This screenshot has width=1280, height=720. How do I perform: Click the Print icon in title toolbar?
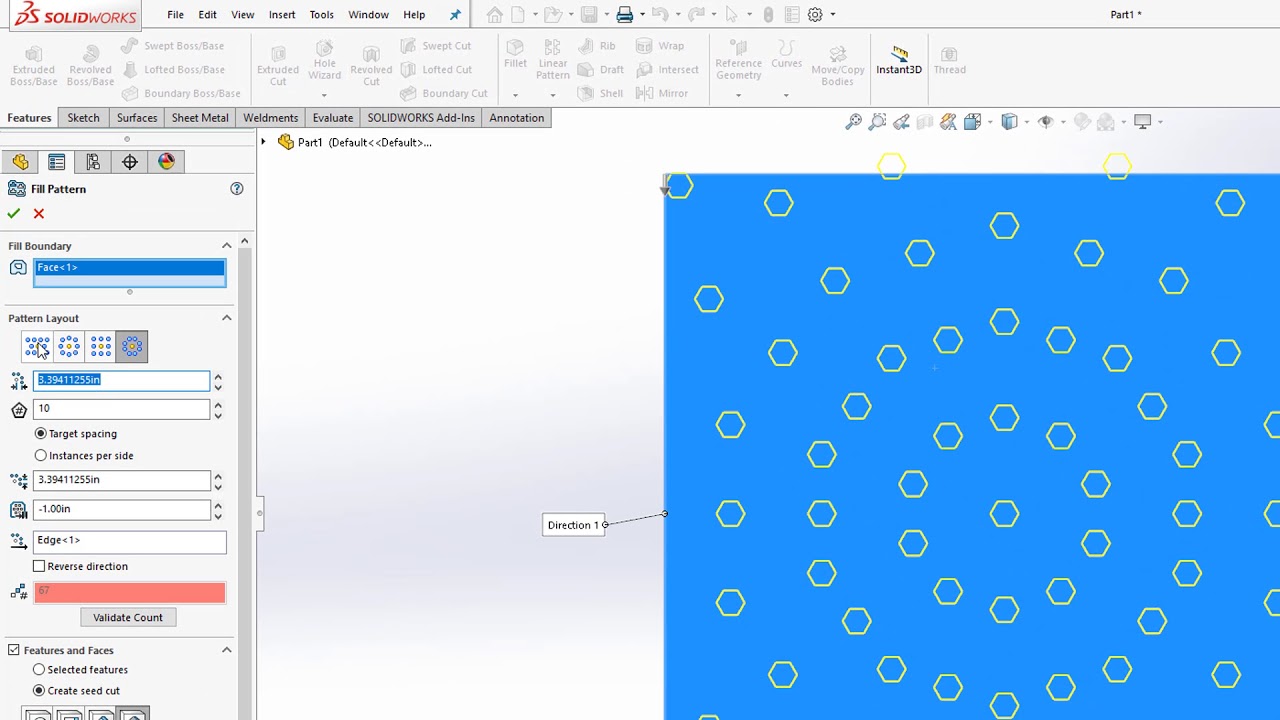[x=625, y=15]
